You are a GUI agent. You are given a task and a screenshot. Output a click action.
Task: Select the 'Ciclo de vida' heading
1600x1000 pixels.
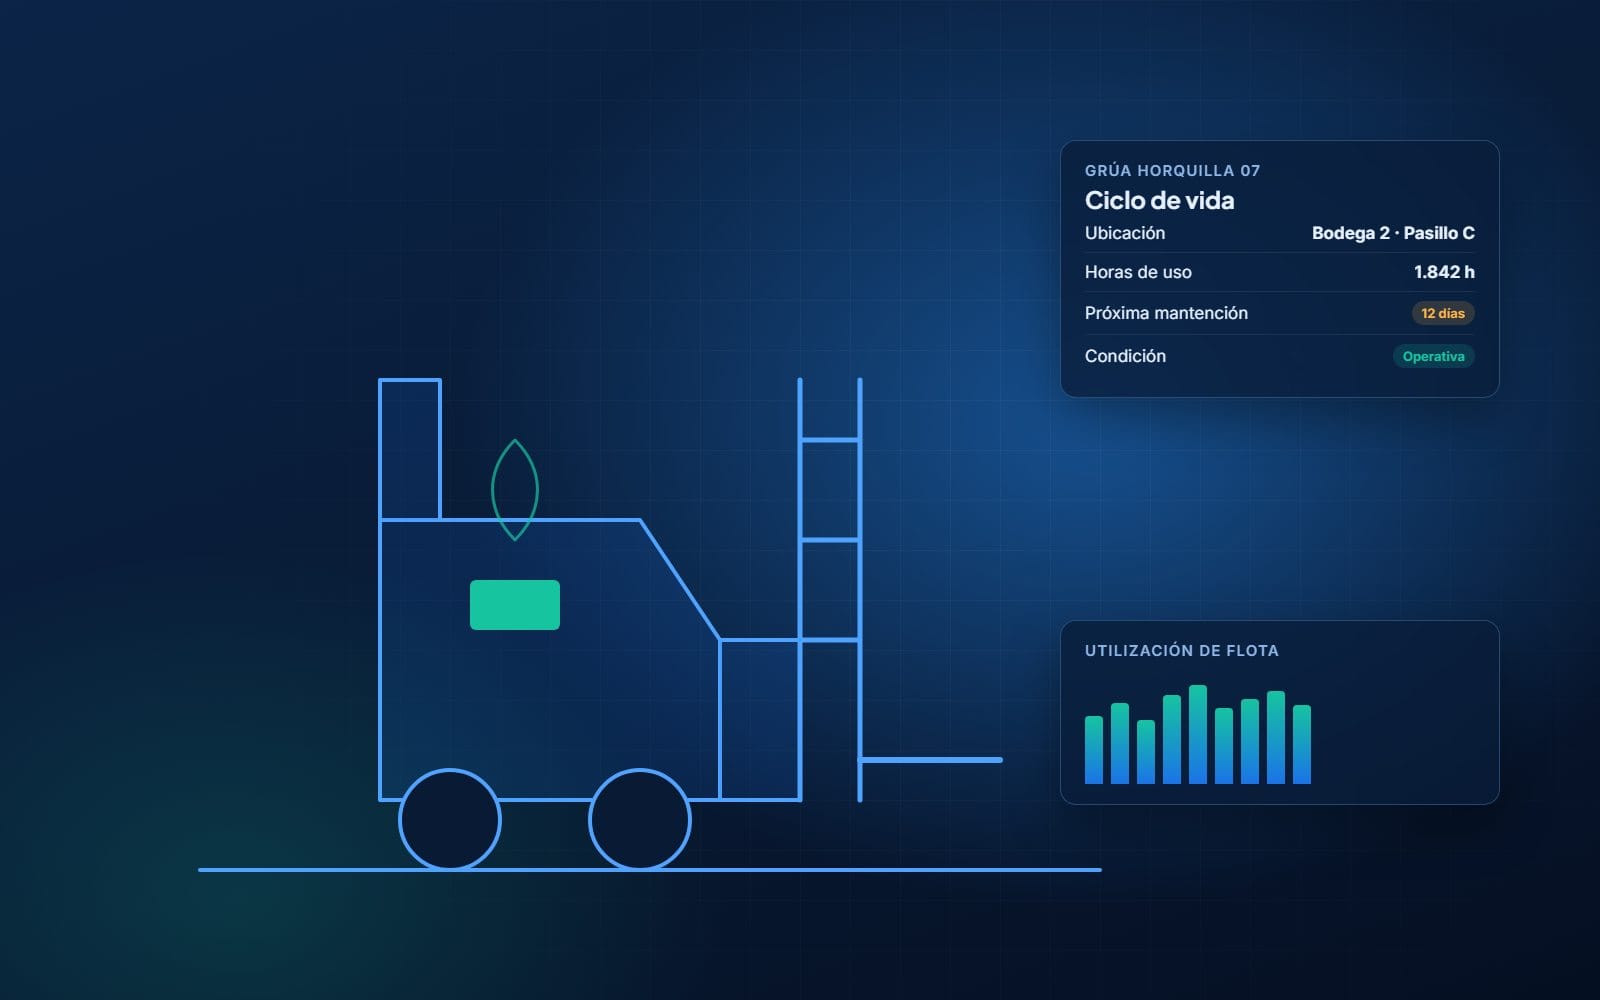[x=1159, y=200]
